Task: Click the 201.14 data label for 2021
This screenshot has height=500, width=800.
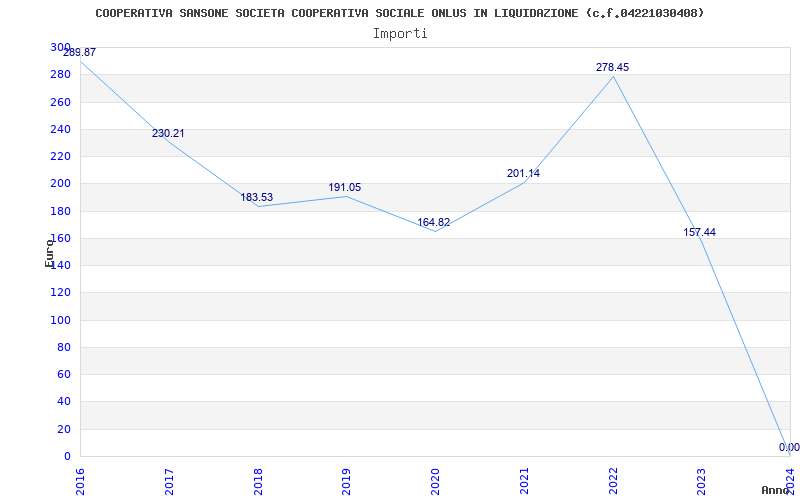Action: [523, 173]
